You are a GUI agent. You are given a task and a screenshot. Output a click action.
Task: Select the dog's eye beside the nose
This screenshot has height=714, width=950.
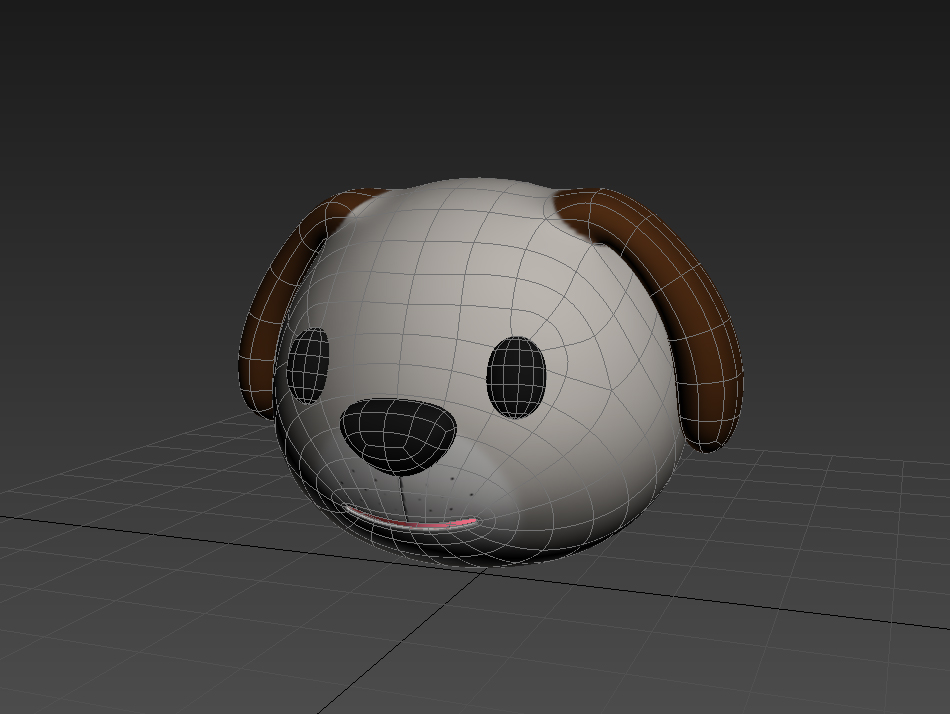308,365
